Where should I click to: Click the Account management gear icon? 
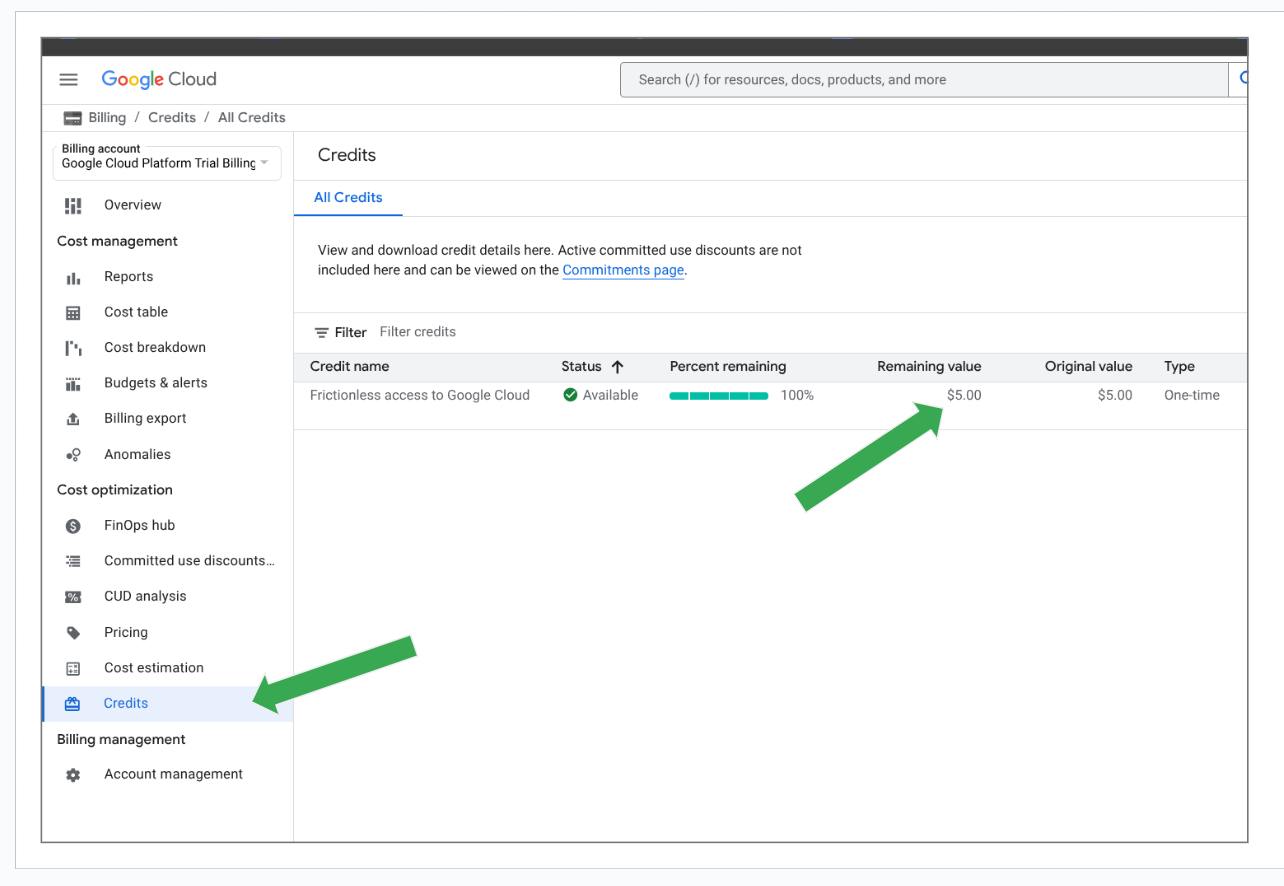(73, 775)
